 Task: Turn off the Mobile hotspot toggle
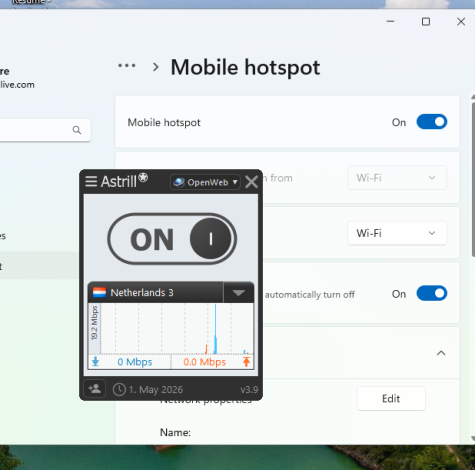(x=432, y=122)
